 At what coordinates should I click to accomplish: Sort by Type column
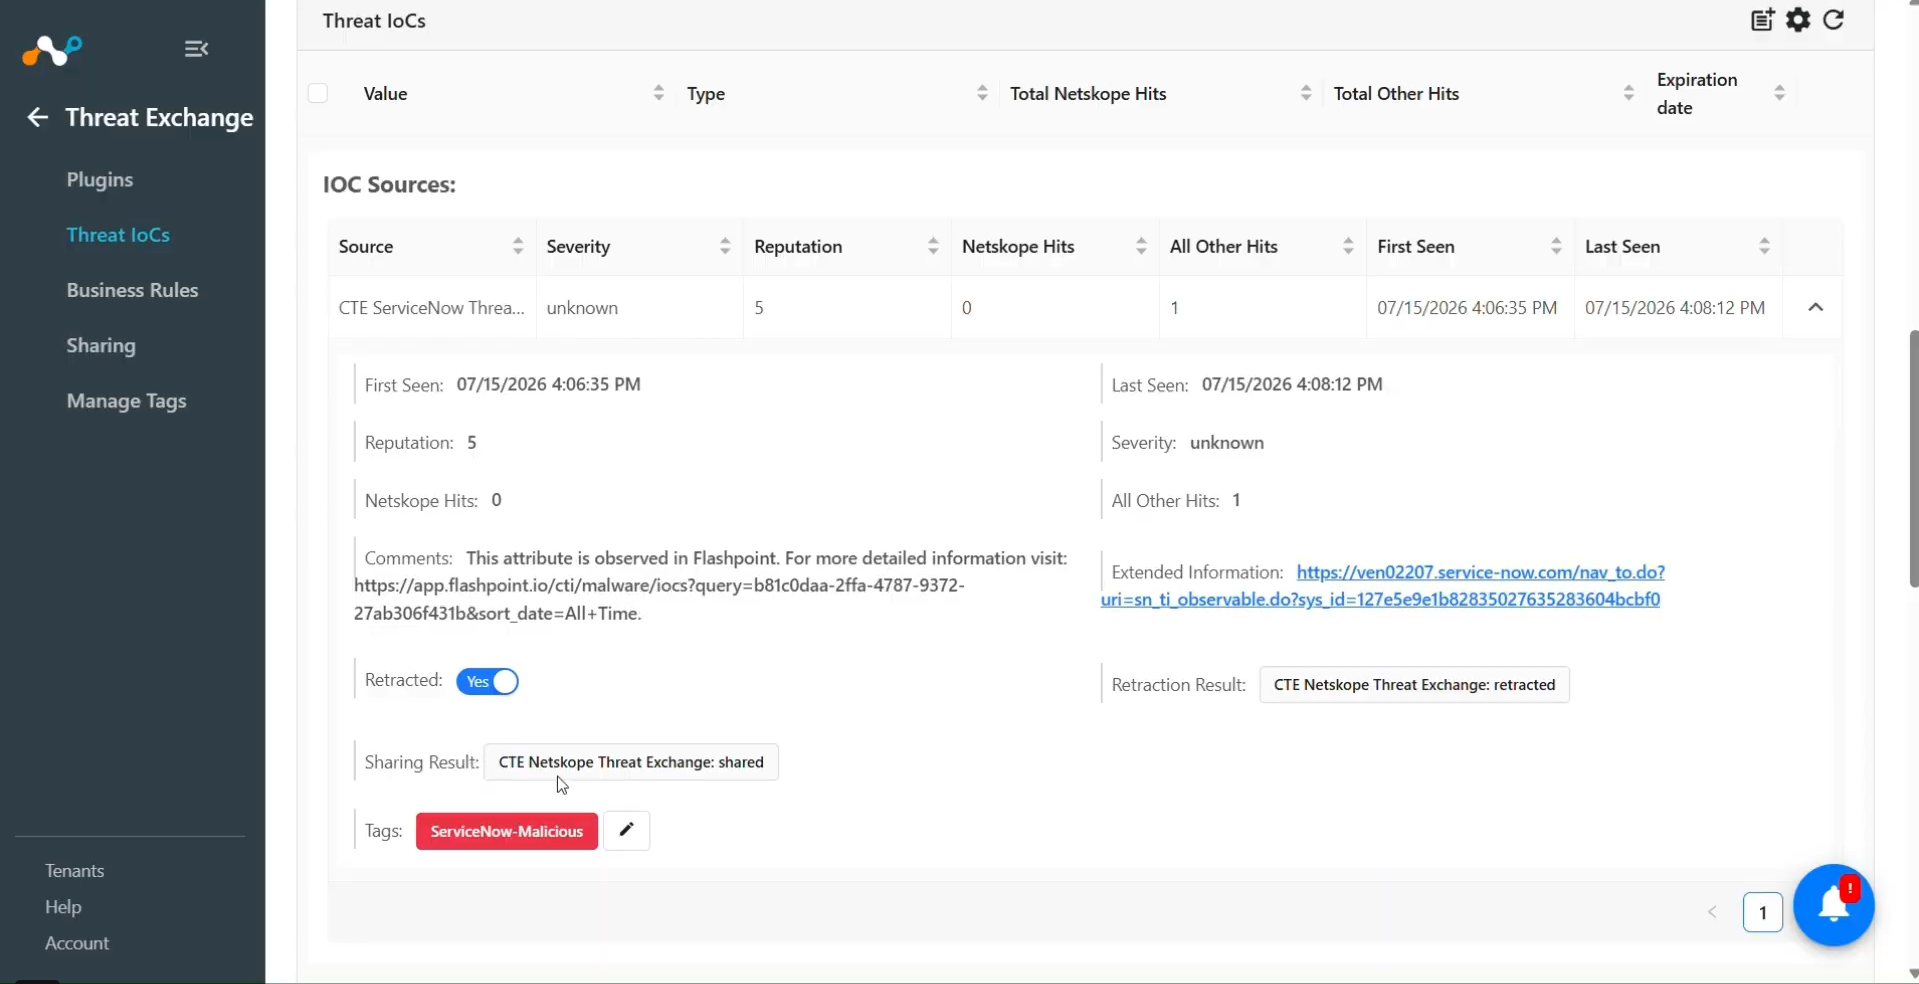(982, 93)
